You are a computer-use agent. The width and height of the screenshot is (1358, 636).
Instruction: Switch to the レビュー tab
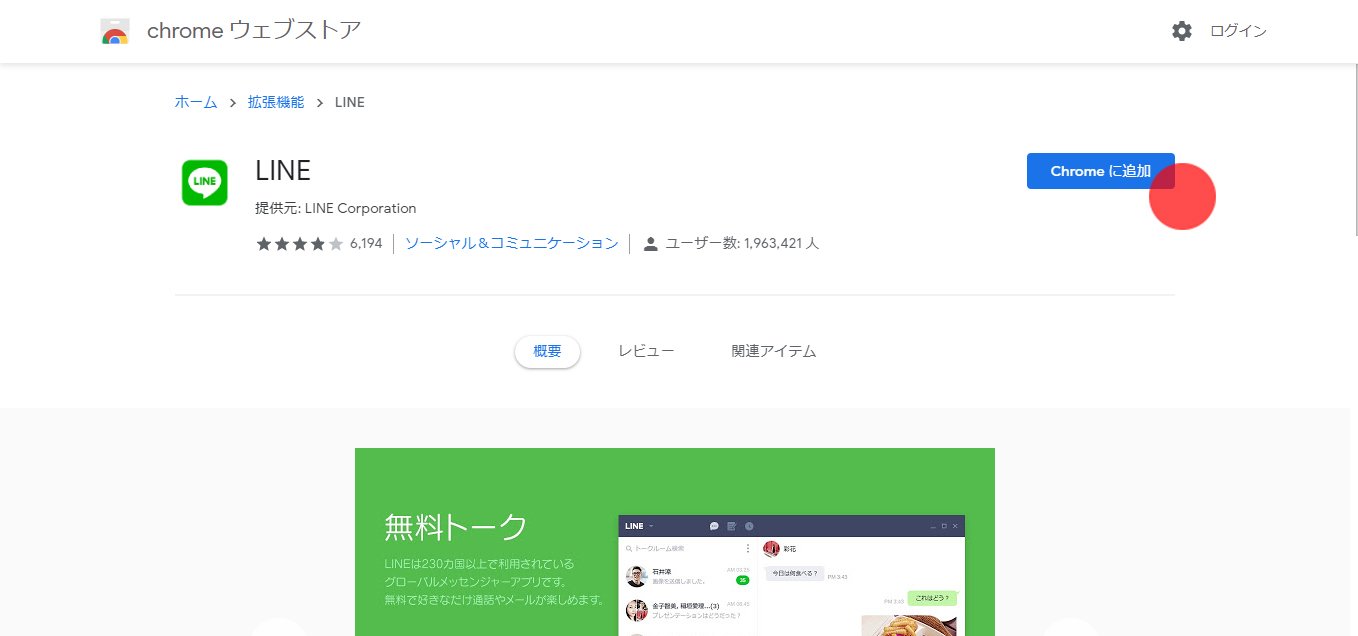(646, 351)
